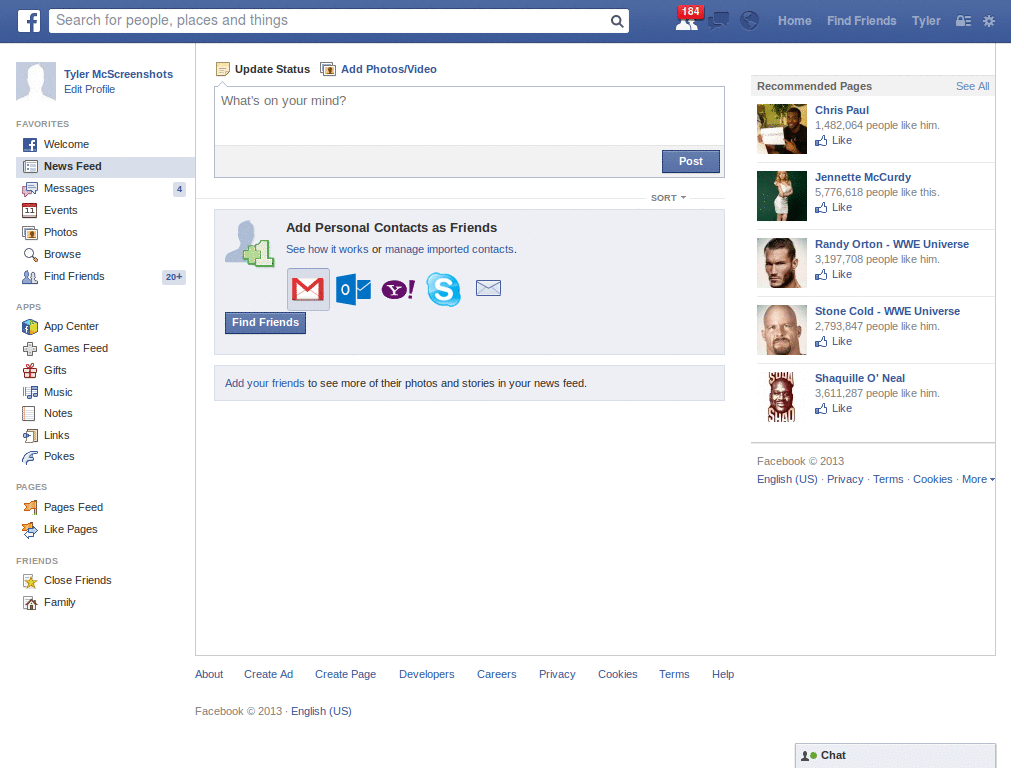Image resolution: width=1024 pixels, height=768 pixels.
Task: Click the Facebook logo icon
Action: pos(29,21)
